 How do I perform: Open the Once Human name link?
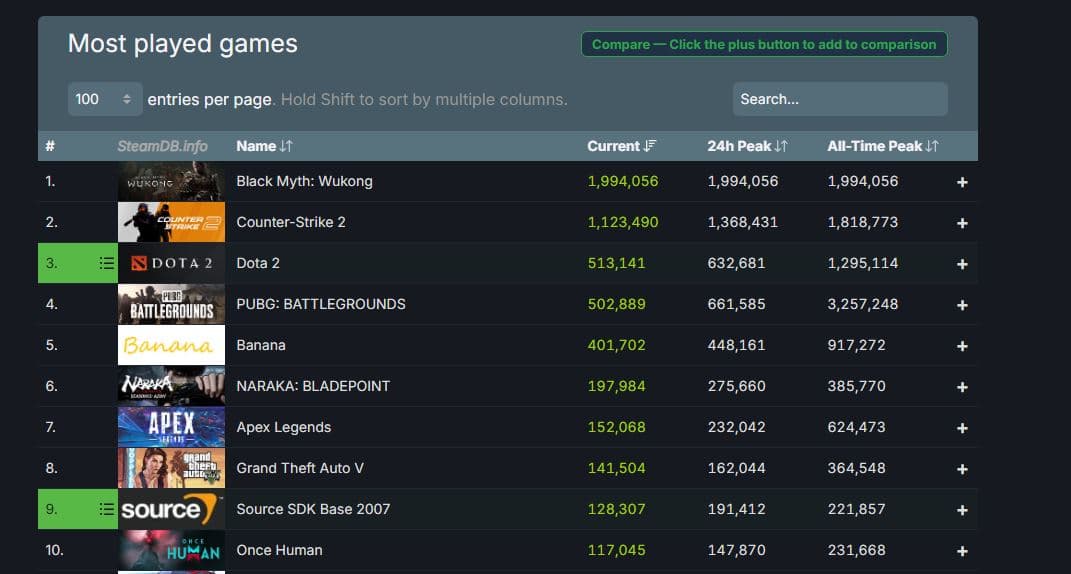279,550
